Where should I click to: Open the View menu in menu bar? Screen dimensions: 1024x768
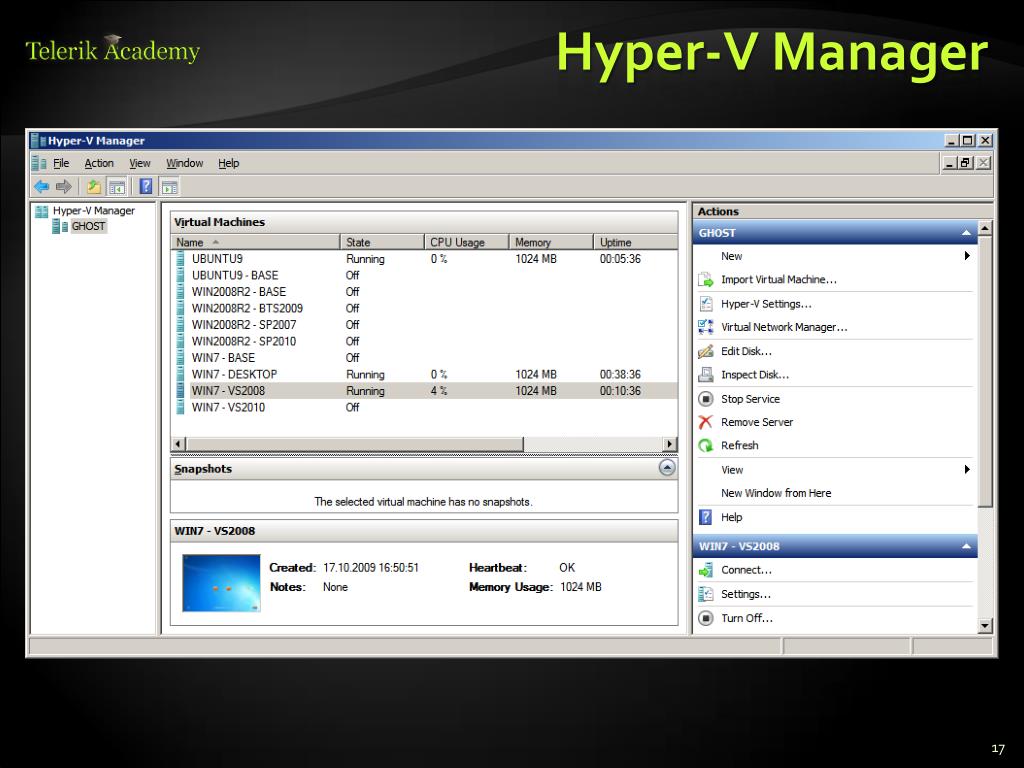point(140,163)
